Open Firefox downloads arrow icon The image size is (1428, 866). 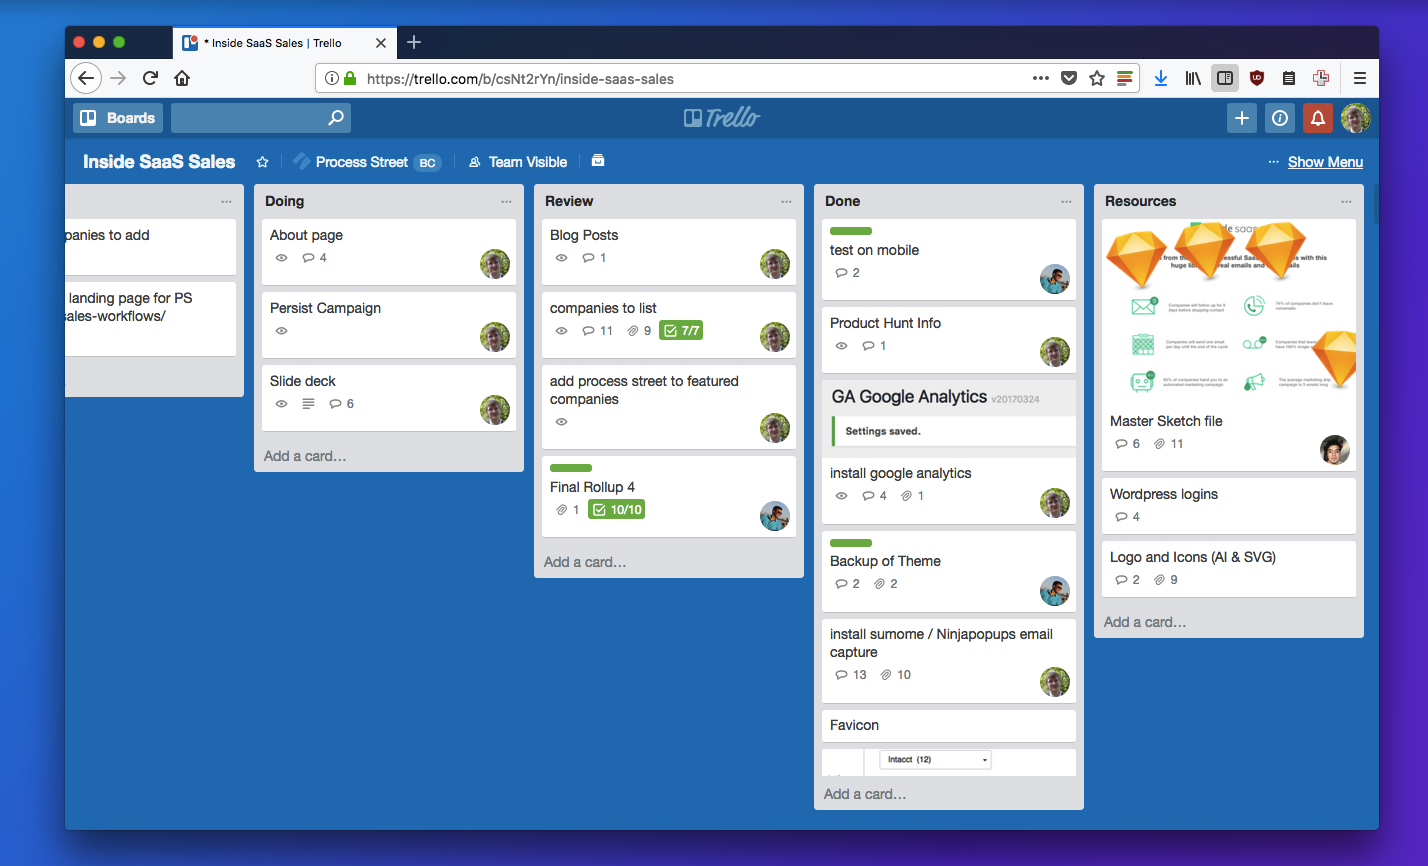coord(1161,78)
